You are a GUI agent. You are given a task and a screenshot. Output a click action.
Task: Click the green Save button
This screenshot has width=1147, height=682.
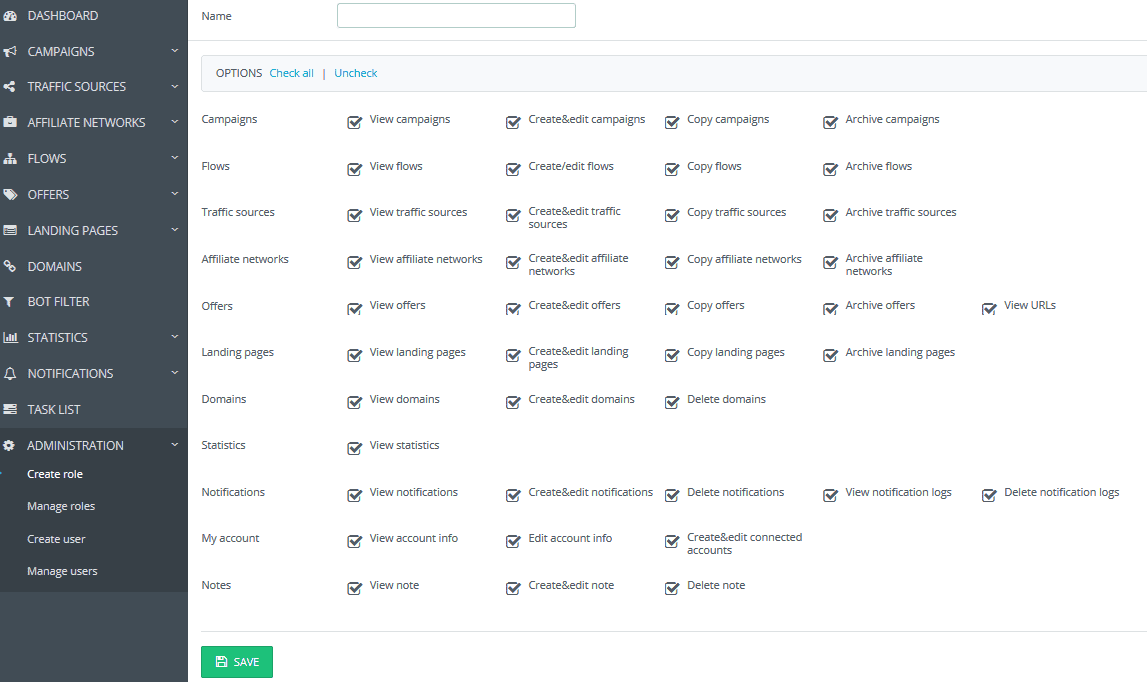237,662
